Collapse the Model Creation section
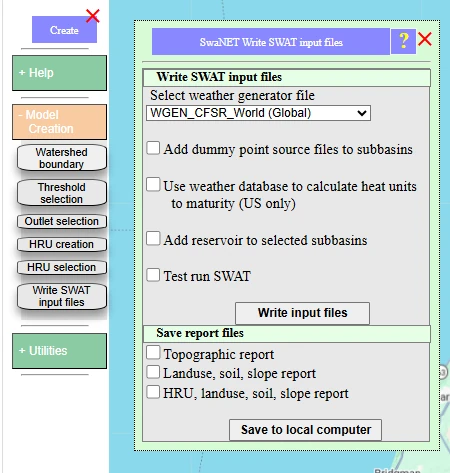Screen dimensions: 450x473 59,122
